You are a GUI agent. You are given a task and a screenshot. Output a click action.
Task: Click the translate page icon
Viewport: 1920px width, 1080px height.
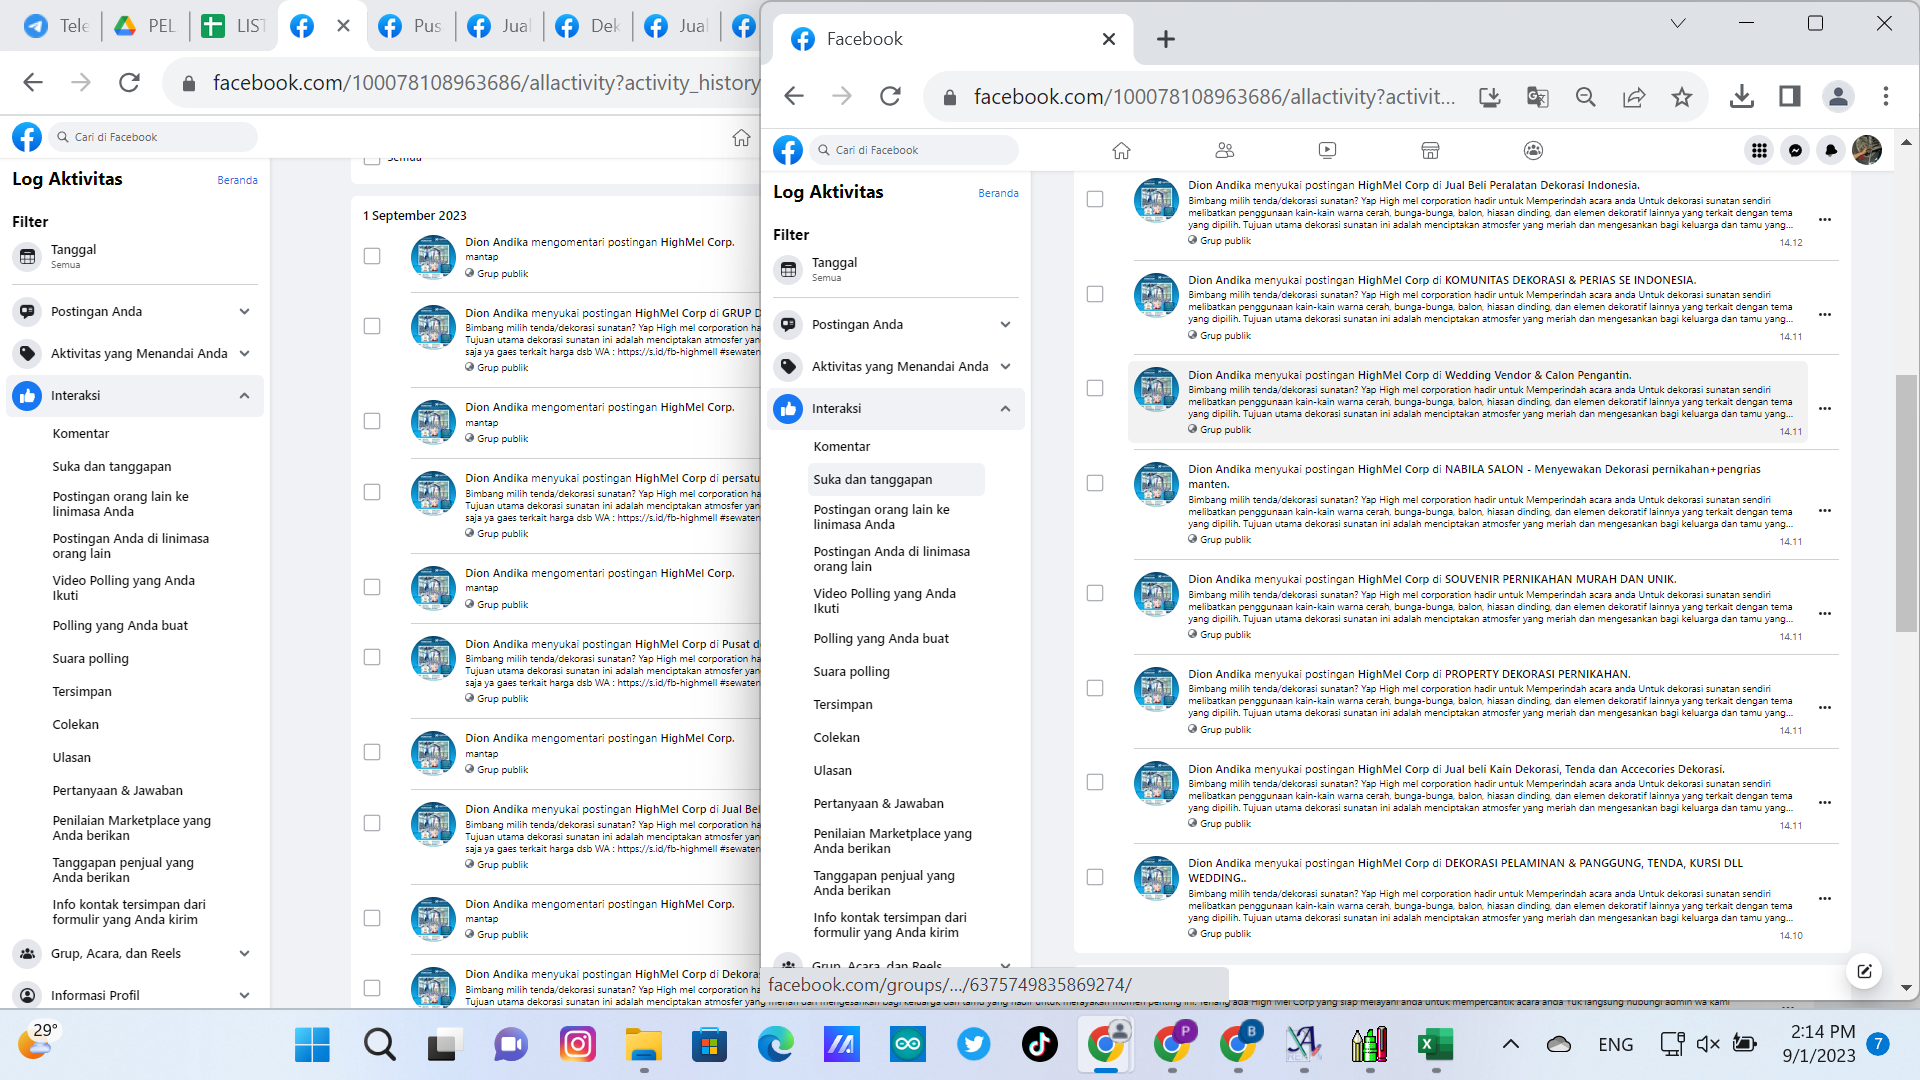1538,97
